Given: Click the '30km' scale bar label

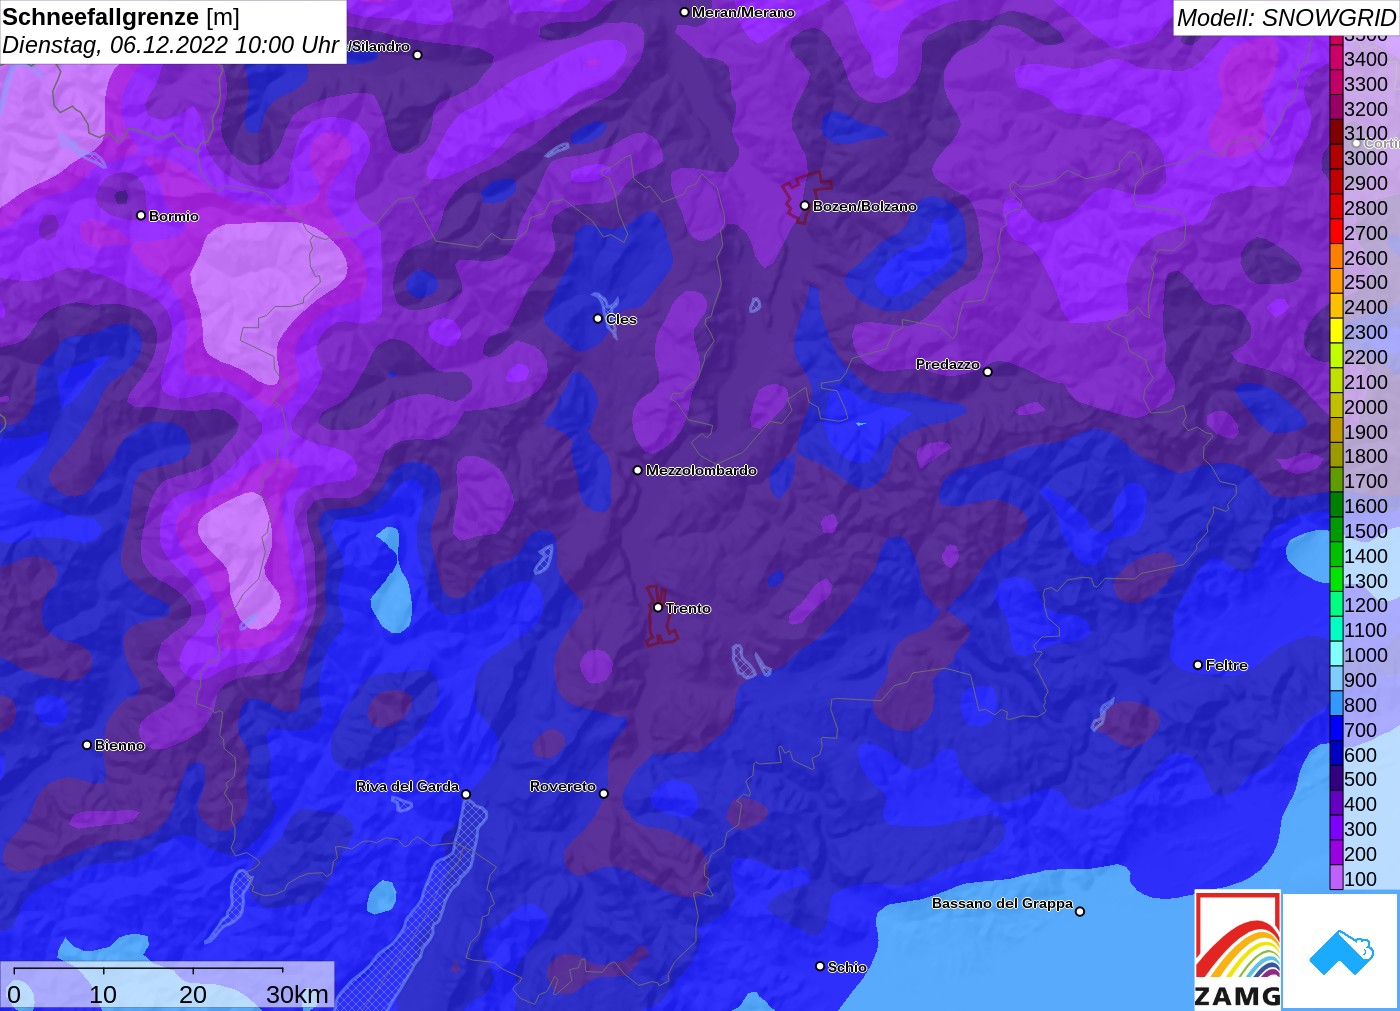Looking at the screenshot, I should [297, 994].
